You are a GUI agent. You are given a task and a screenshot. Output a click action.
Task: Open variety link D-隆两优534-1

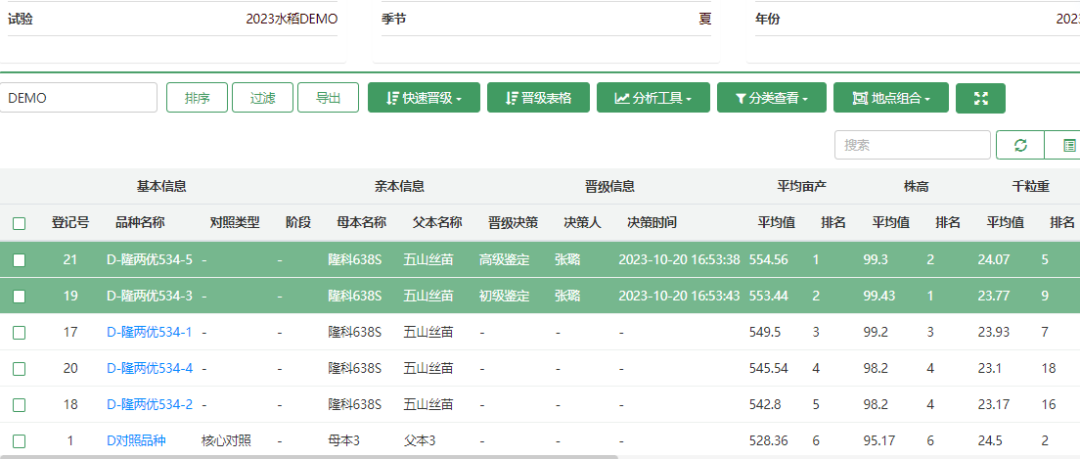[x=149, y=332]
